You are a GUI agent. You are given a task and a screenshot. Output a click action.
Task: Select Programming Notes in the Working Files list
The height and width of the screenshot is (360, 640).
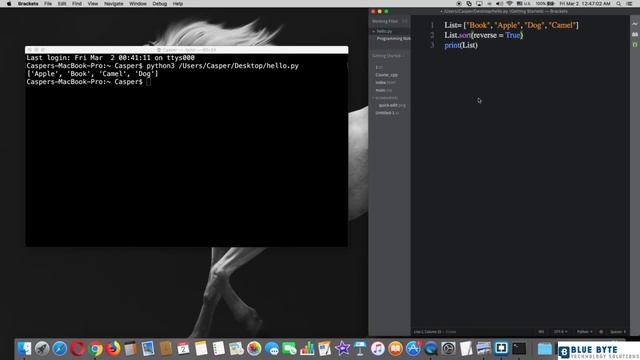coord(393,38)
